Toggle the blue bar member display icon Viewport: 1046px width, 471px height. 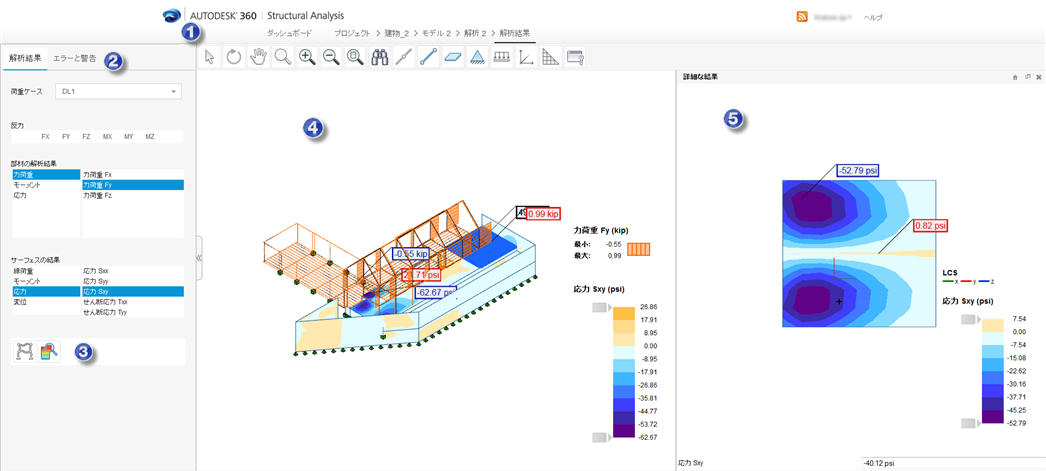428,58
